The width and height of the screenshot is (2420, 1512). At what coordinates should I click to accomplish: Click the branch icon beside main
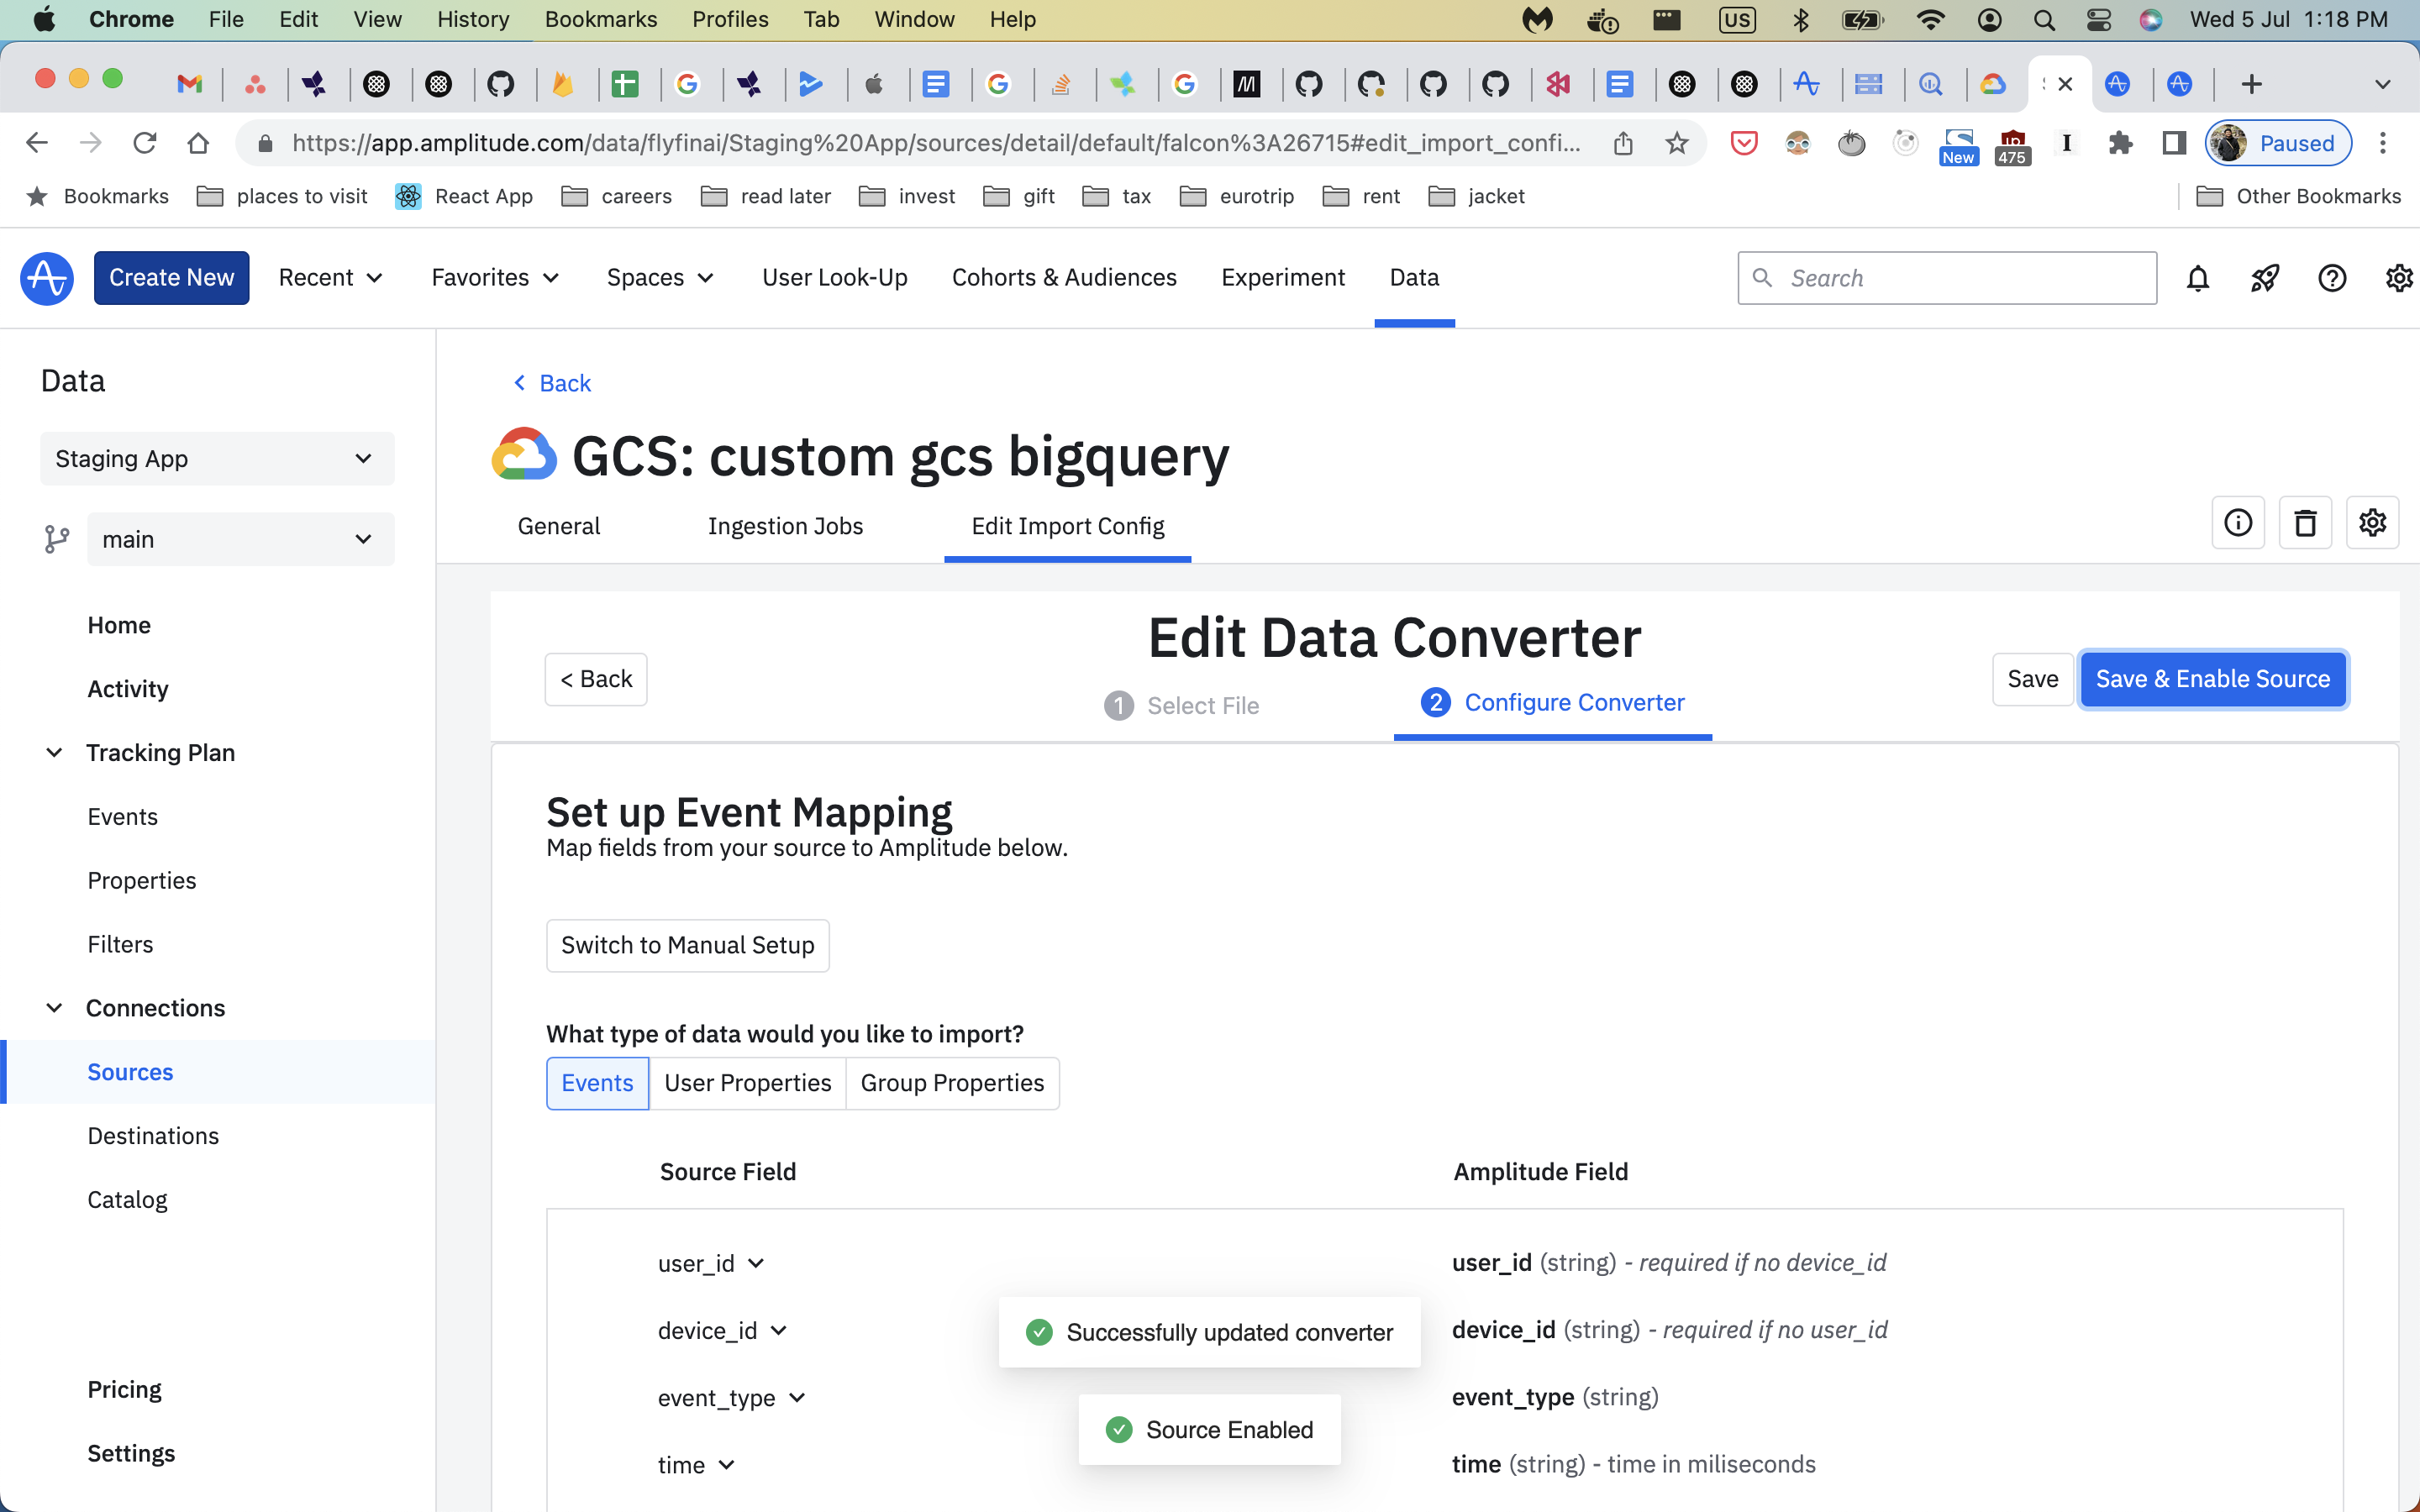tap(57, 540)
